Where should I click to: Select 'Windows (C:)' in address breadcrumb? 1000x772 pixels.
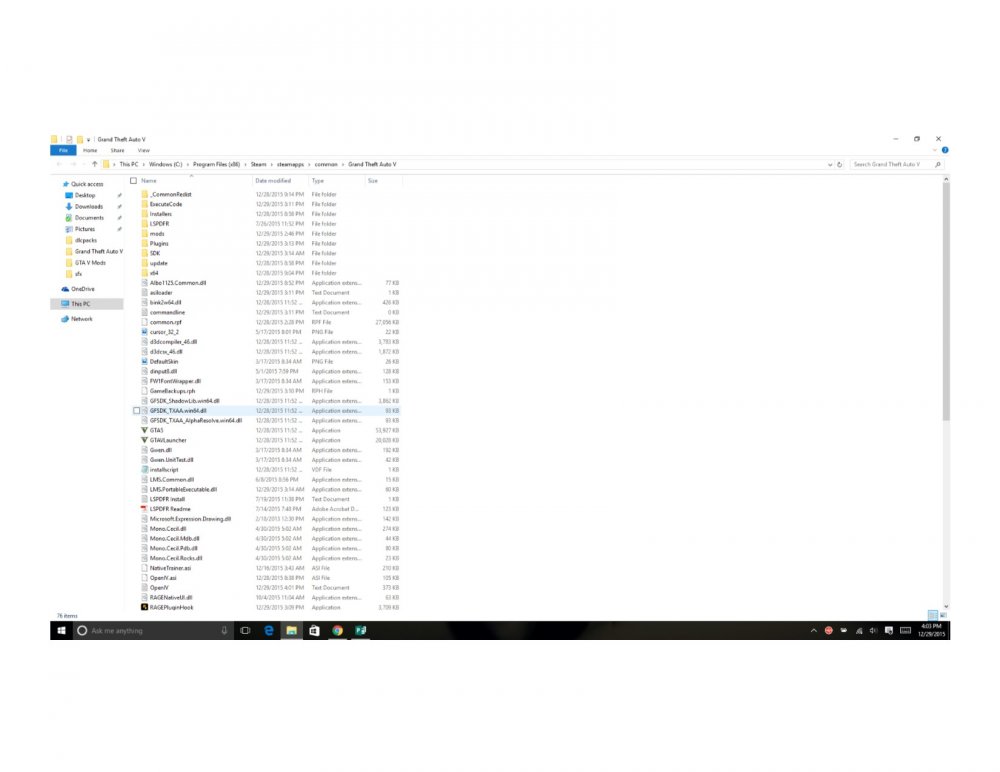pos(166,165)
